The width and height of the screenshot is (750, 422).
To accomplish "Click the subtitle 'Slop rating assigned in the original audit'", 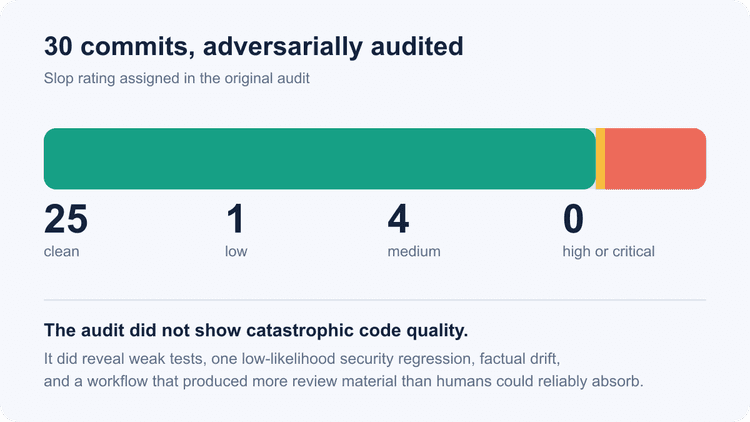I will [176, 78].
